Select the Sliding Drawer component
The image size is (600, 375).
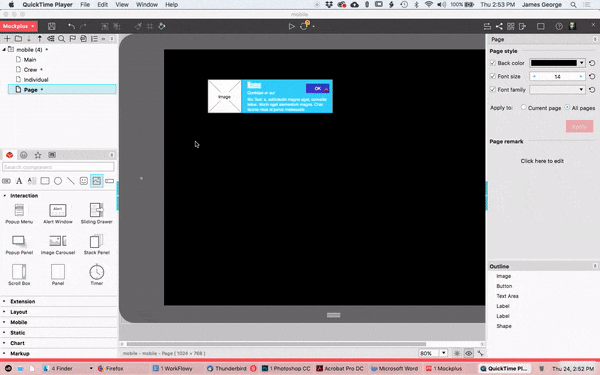[x=96, y=214]
